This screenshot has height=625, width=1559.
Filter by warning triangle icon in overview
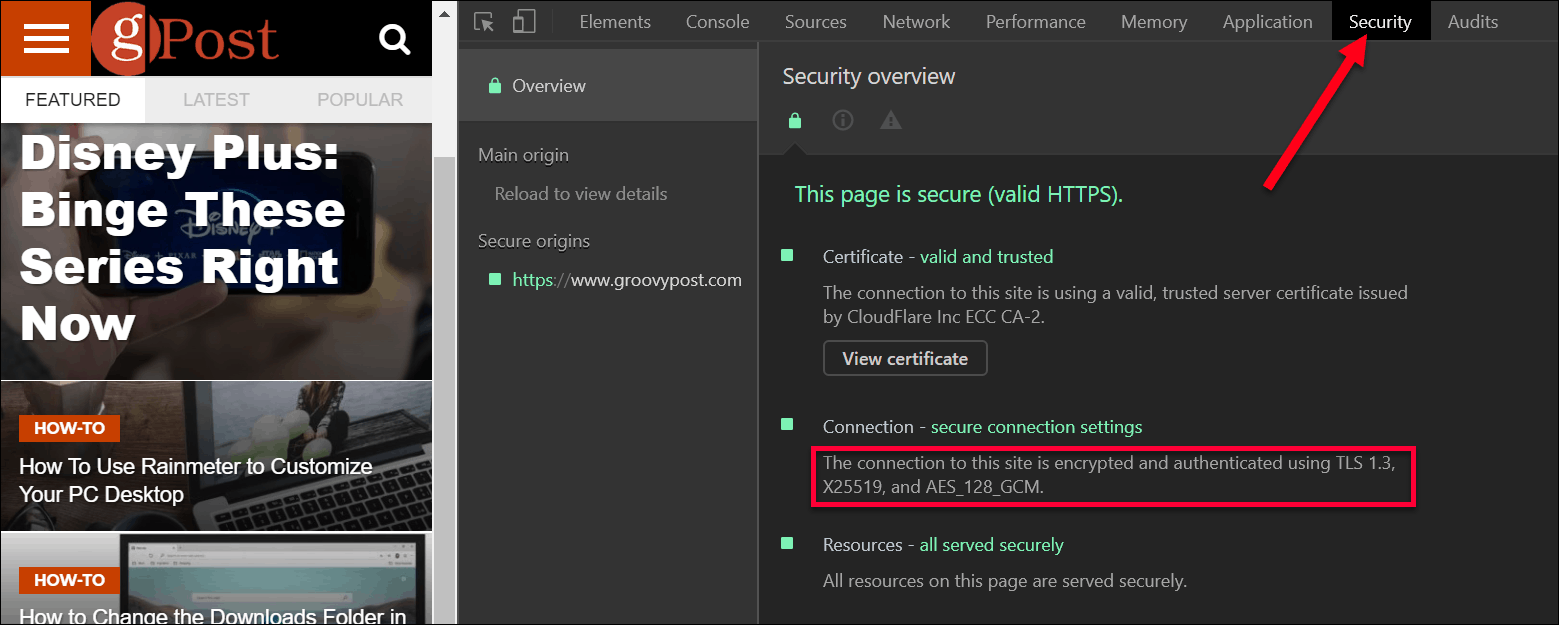tap(891, 121)
